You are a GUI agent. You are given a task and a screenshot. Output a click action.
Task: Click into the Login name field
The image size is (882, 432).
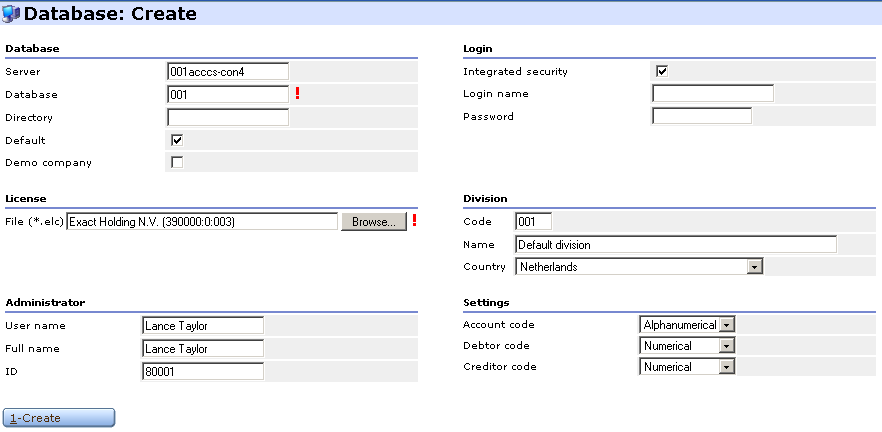[713, 93]
